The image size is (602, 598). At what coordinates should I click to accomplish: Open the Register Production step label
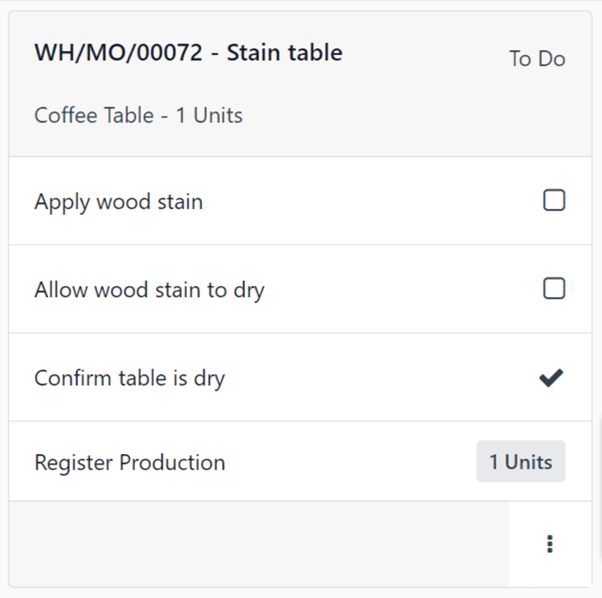click(129, 463)
